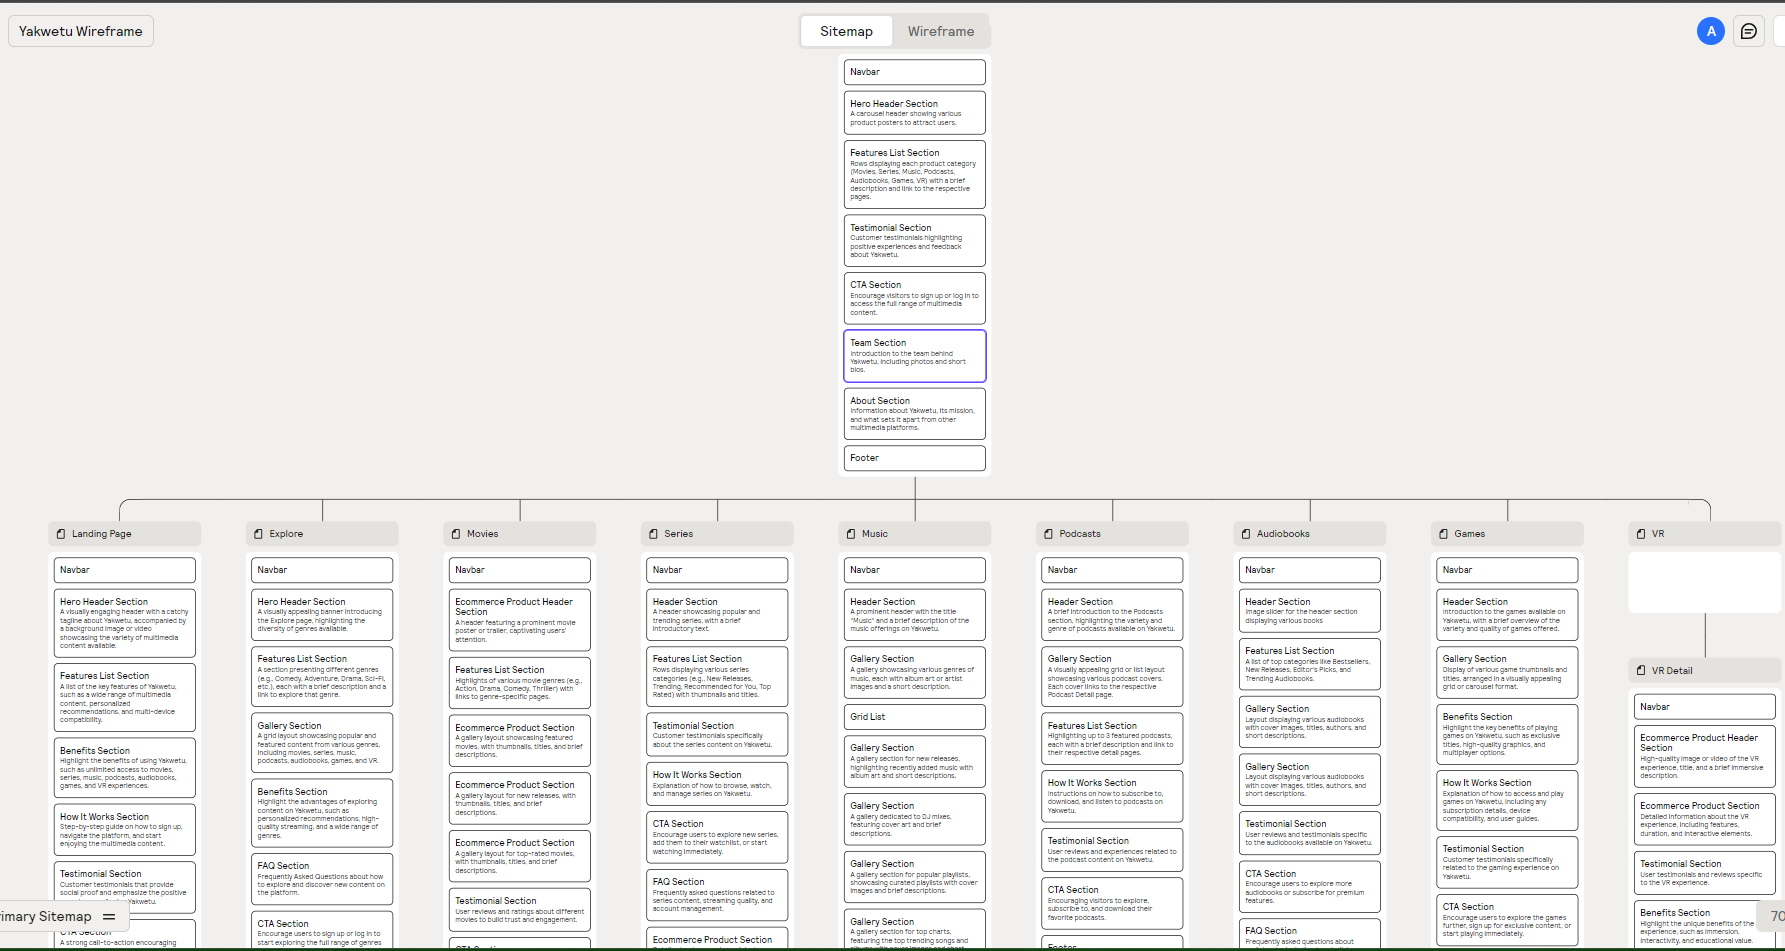Select the Sitemap tab
1785x951 pixels.
click(x=845, y=31)
